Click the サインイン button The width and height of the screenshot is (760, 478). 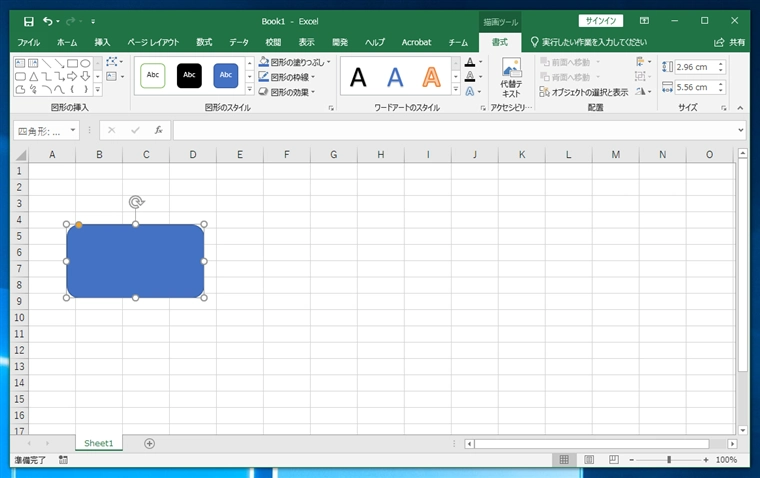coord(601,21)
